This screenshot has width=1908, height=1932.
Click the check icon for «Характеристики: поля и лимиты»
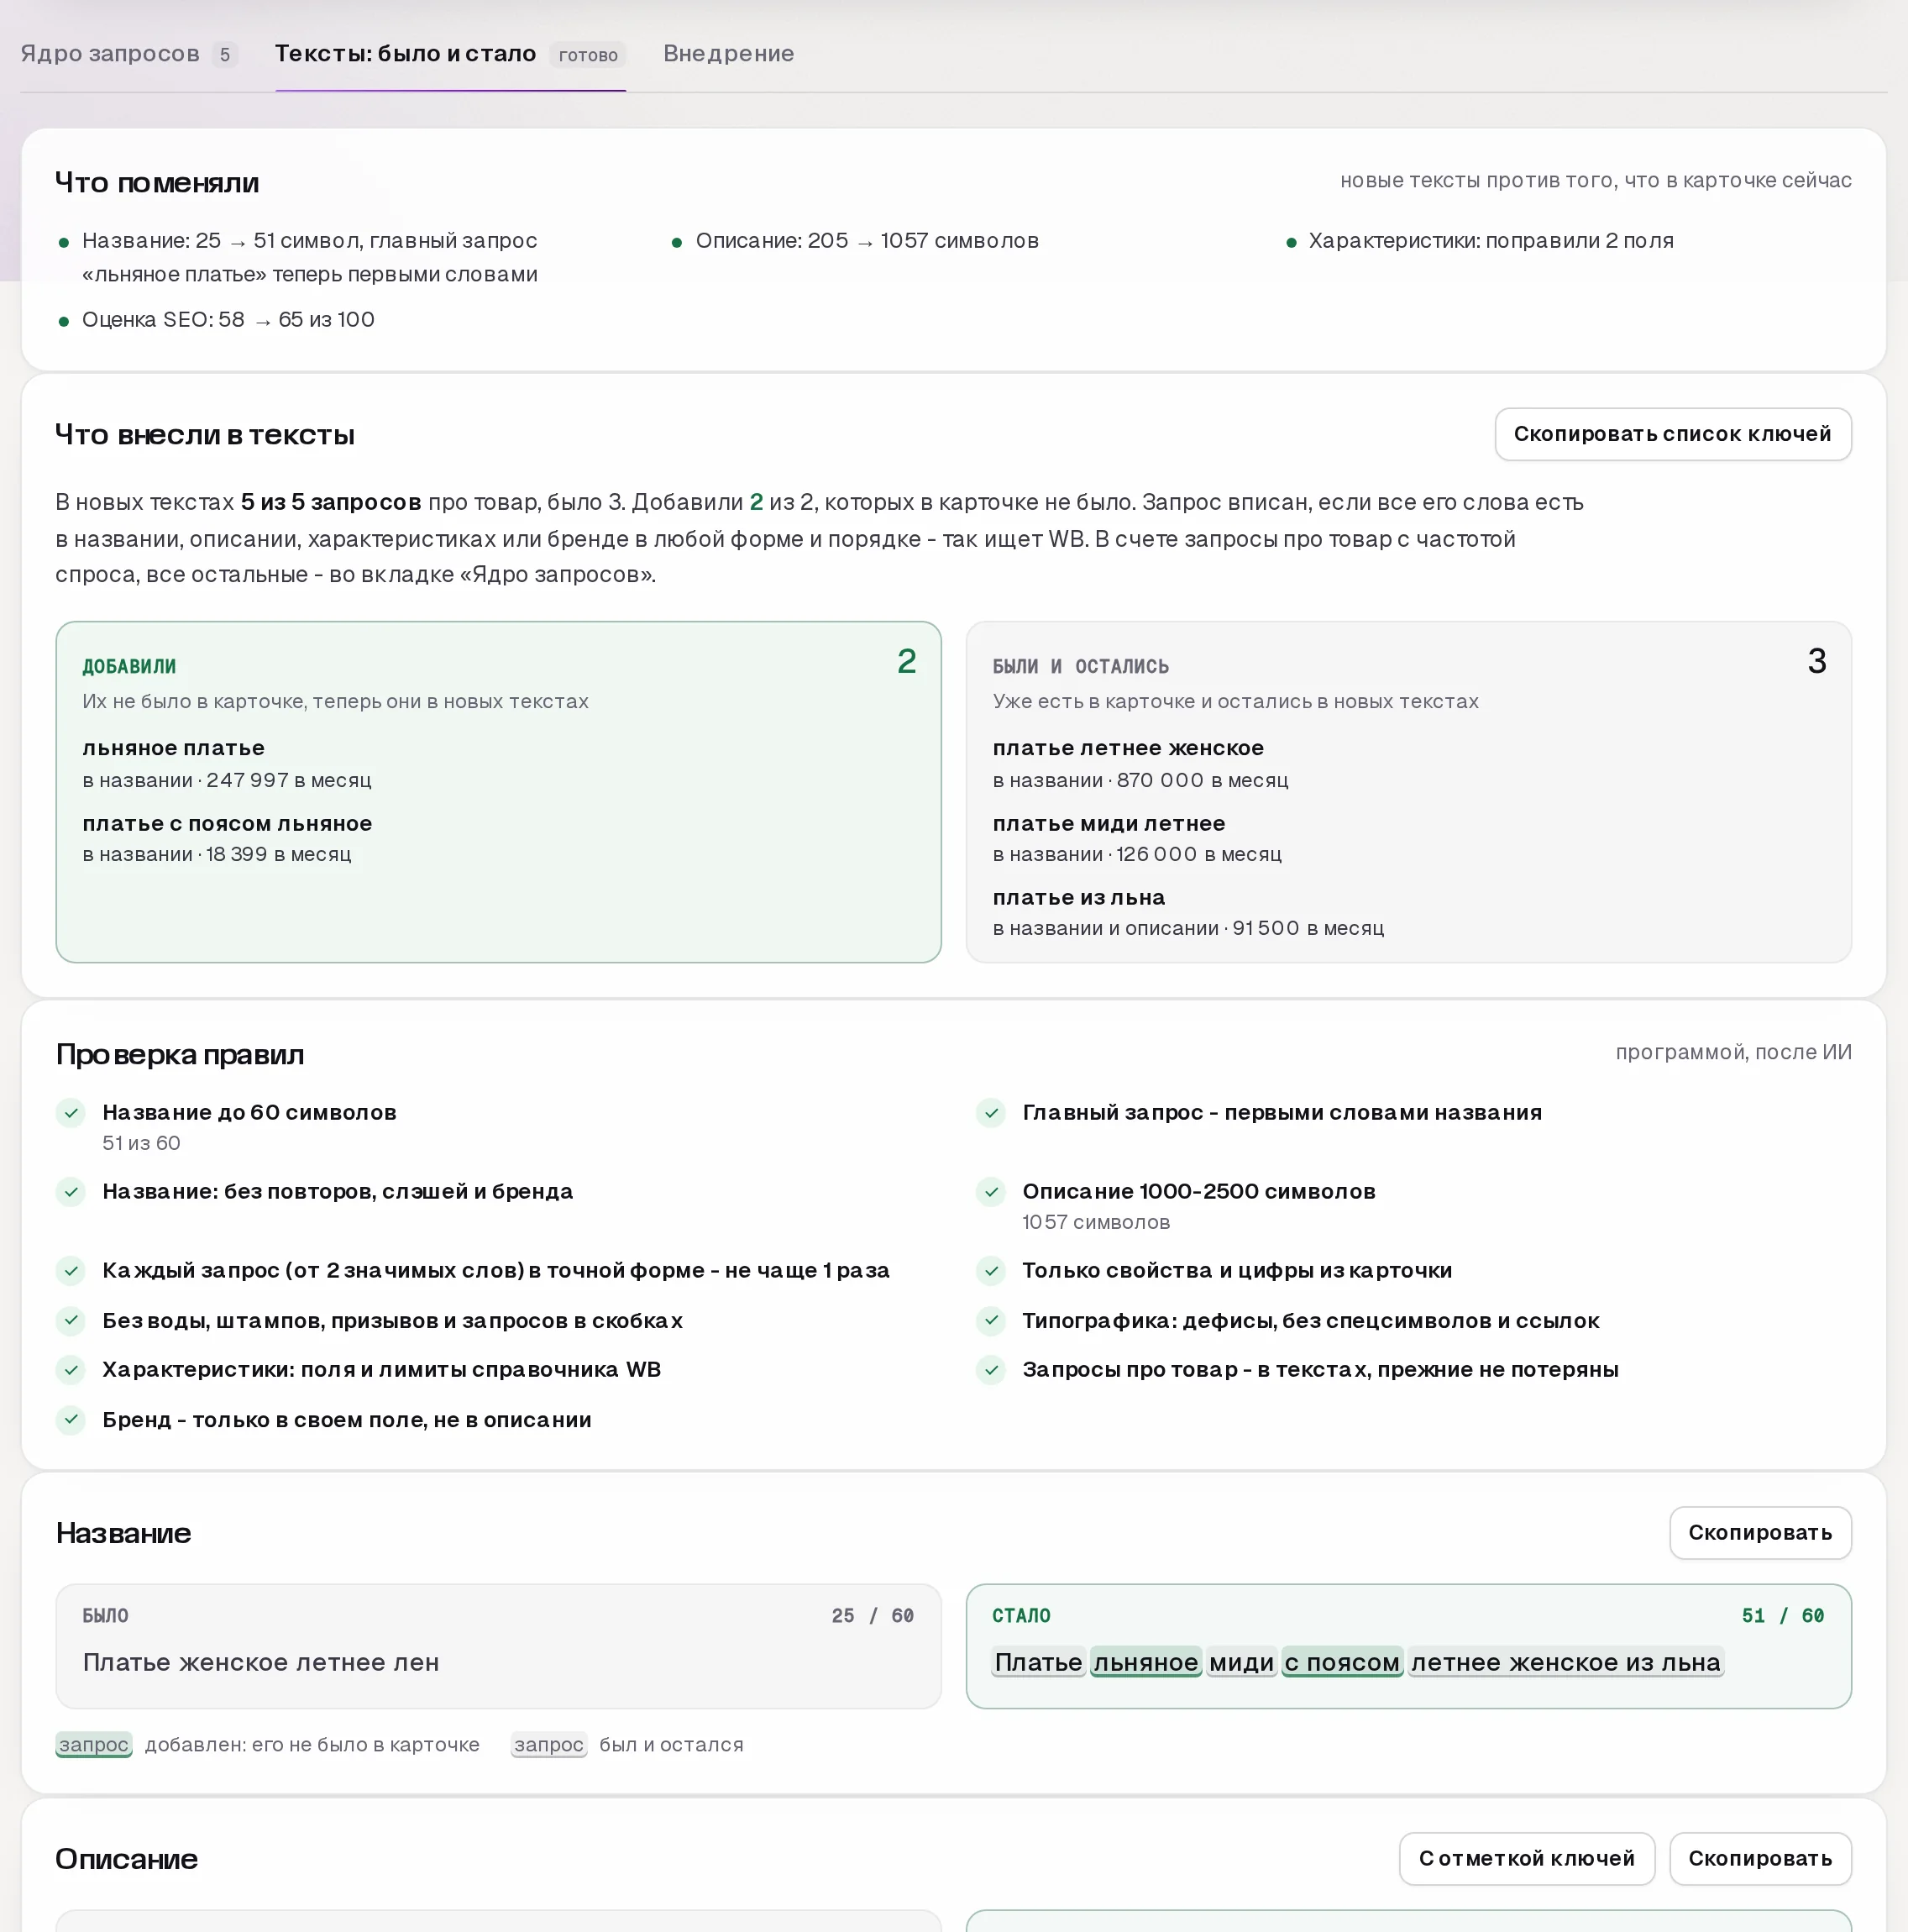(x=71, y=1370)
